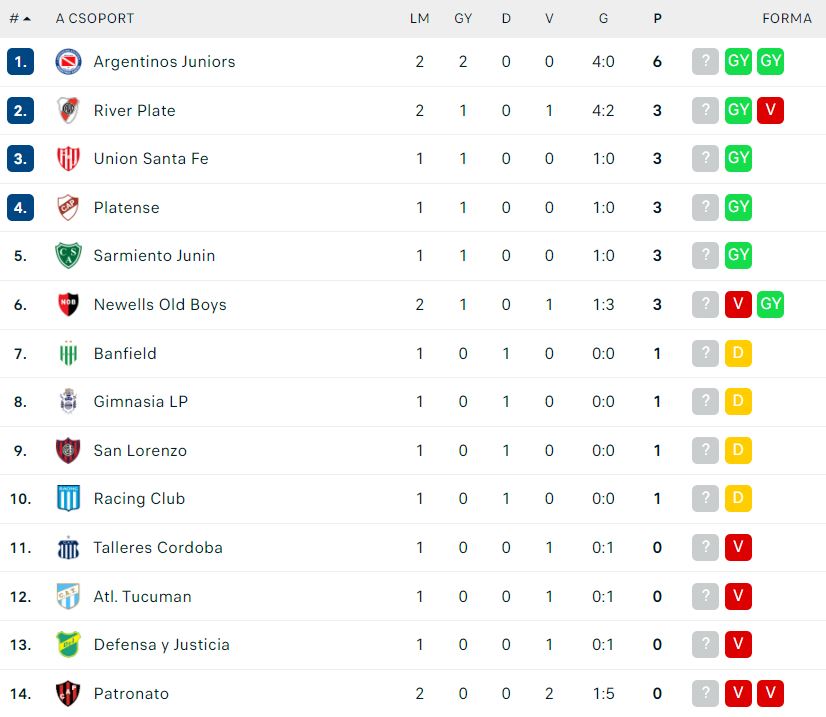Click the Newells Old Boys logo
826x717 pixels.
click(x=68, y=304)
